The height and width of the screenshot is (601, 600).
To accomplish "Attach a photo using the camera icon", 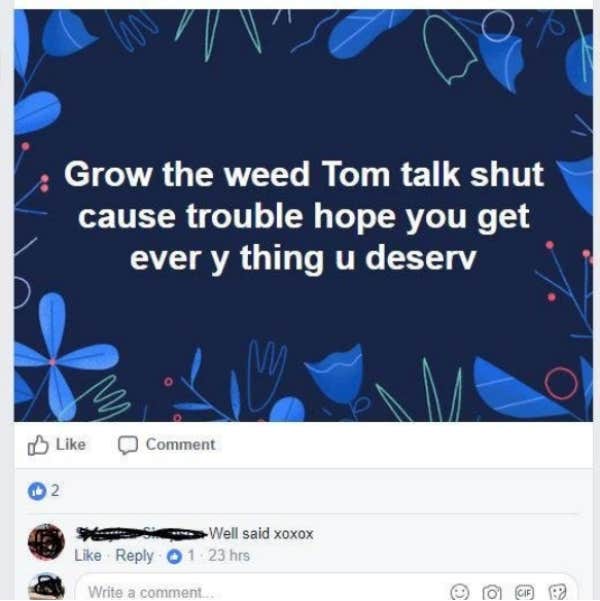I will 492,593.
